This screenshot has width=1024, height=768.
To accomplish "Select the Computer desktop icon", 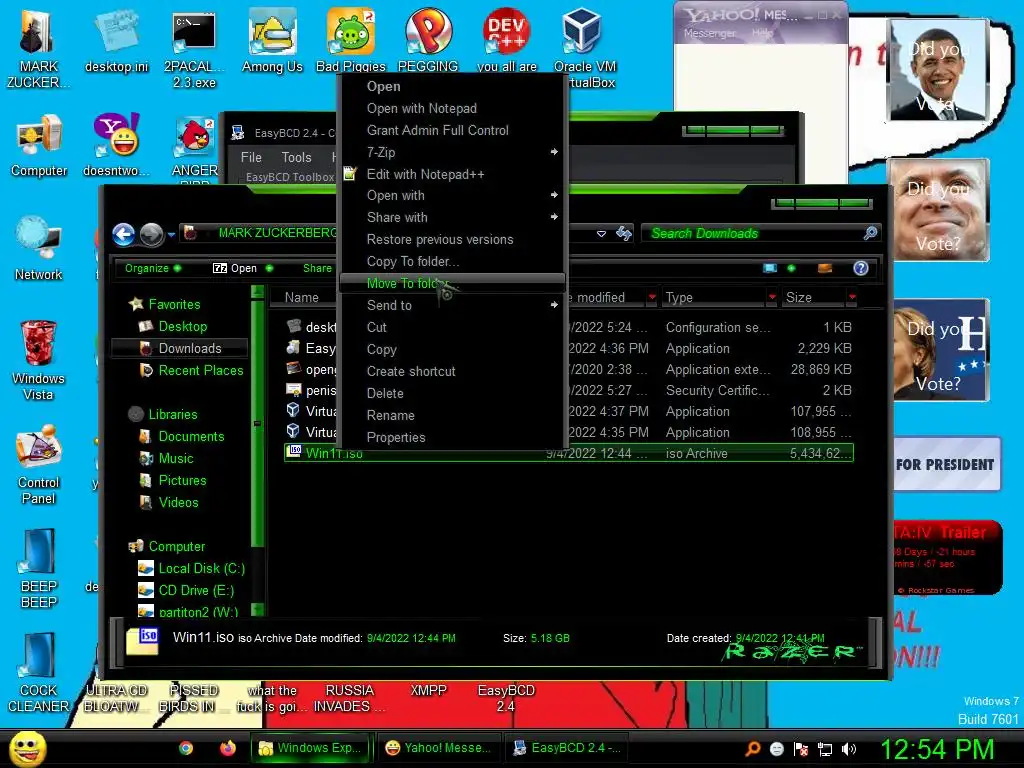I will pyautogui.click(x=39, y=146).
